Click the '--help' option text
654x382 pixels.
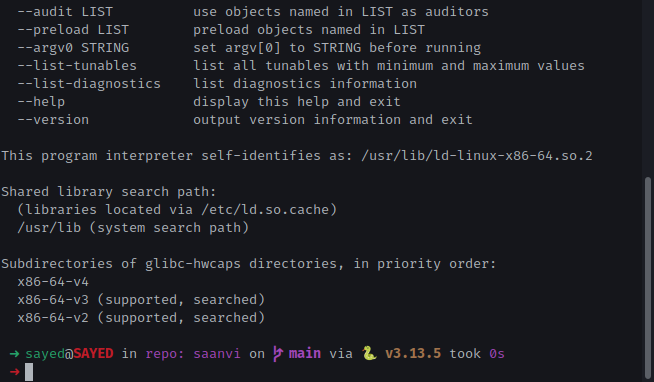[41, 101]
